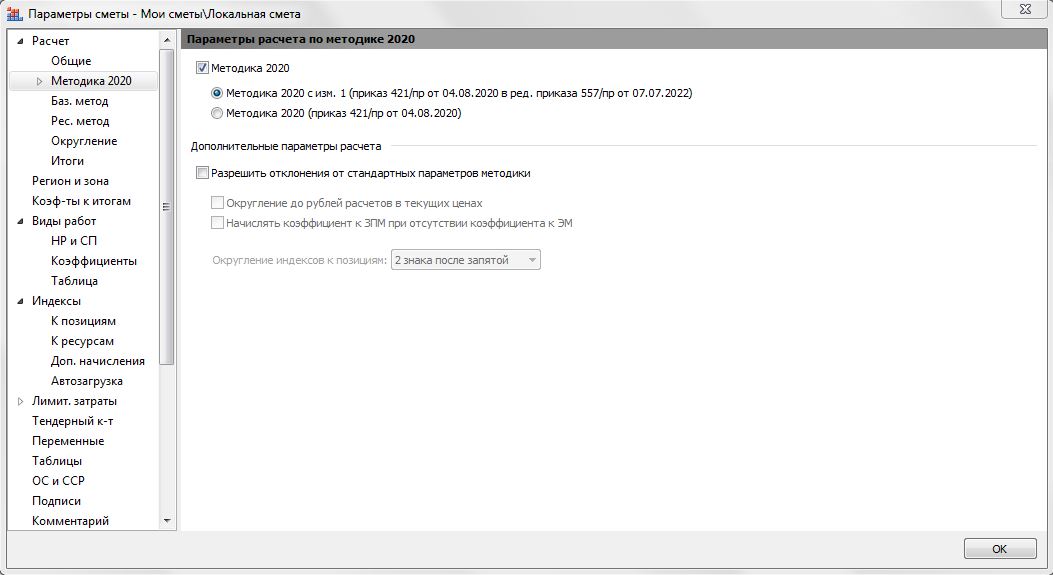Screen dimensions: 1053x575
Task: Open the Округление индексов к позициям dropdown
Action: pyautogui.click(x=465, y=260)
